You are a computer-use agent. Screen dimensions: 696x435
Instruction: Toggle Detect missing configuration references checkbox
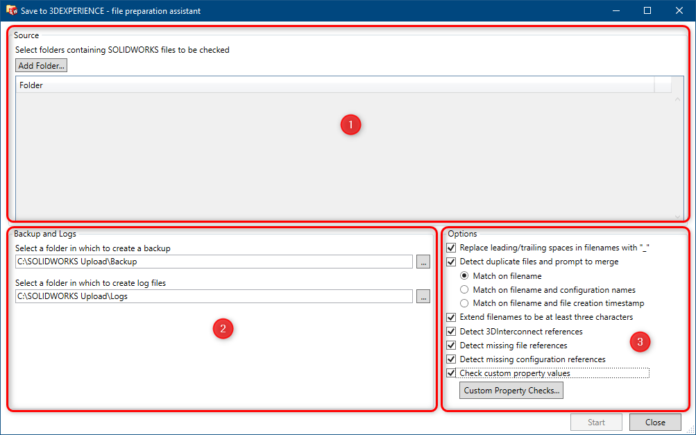point(451,359)
